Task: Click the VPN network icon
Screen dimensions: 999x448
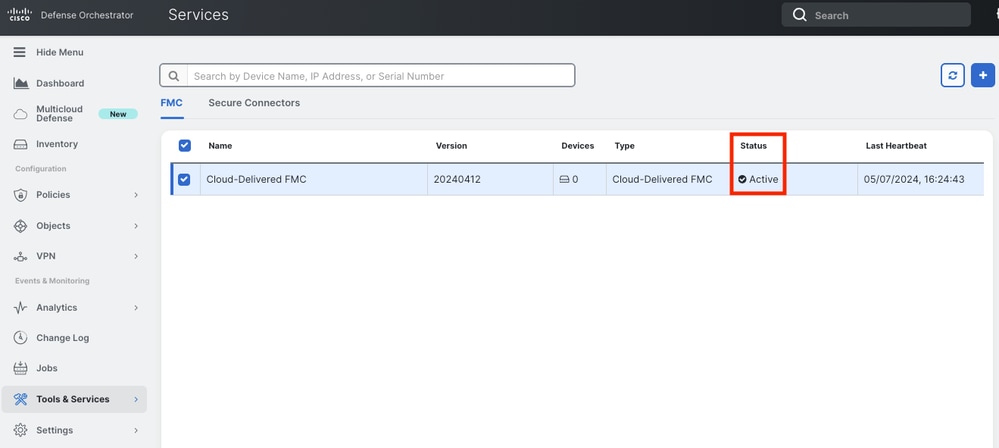Action: (20, 256)
